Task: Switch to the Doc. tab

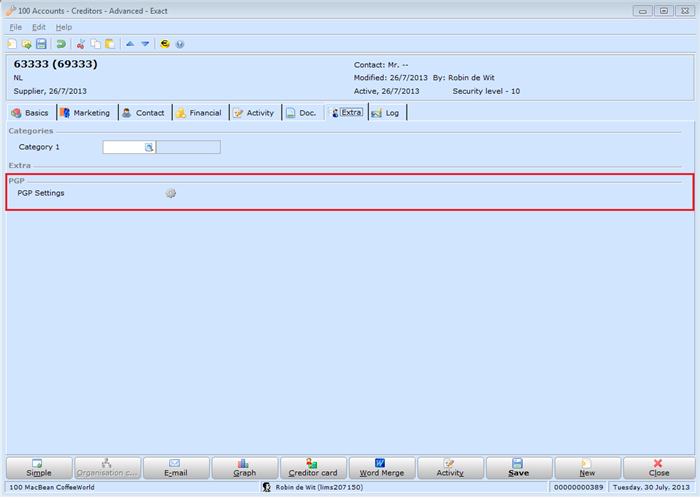Action: pyautogui.click(x=303, y=113)
